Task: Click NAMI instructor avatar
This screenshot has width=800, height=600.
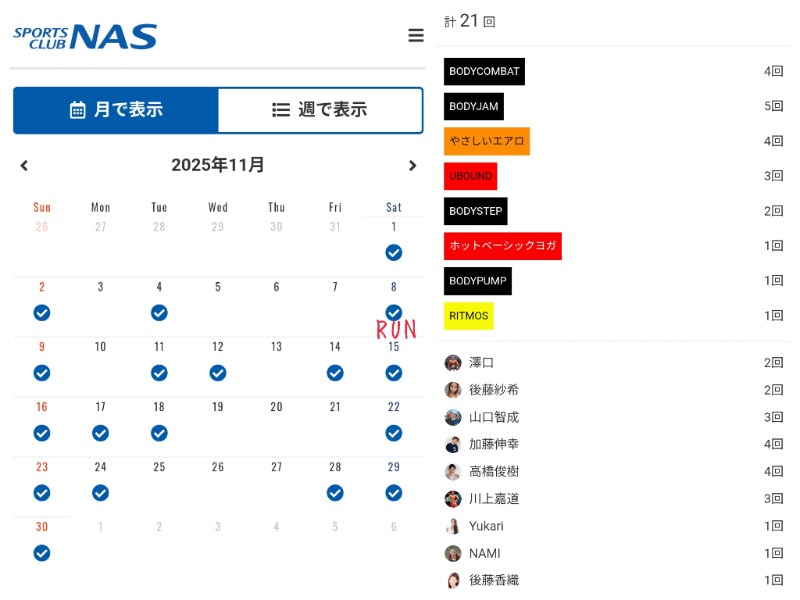Action: pyautogui.click(x=453, y=553)
